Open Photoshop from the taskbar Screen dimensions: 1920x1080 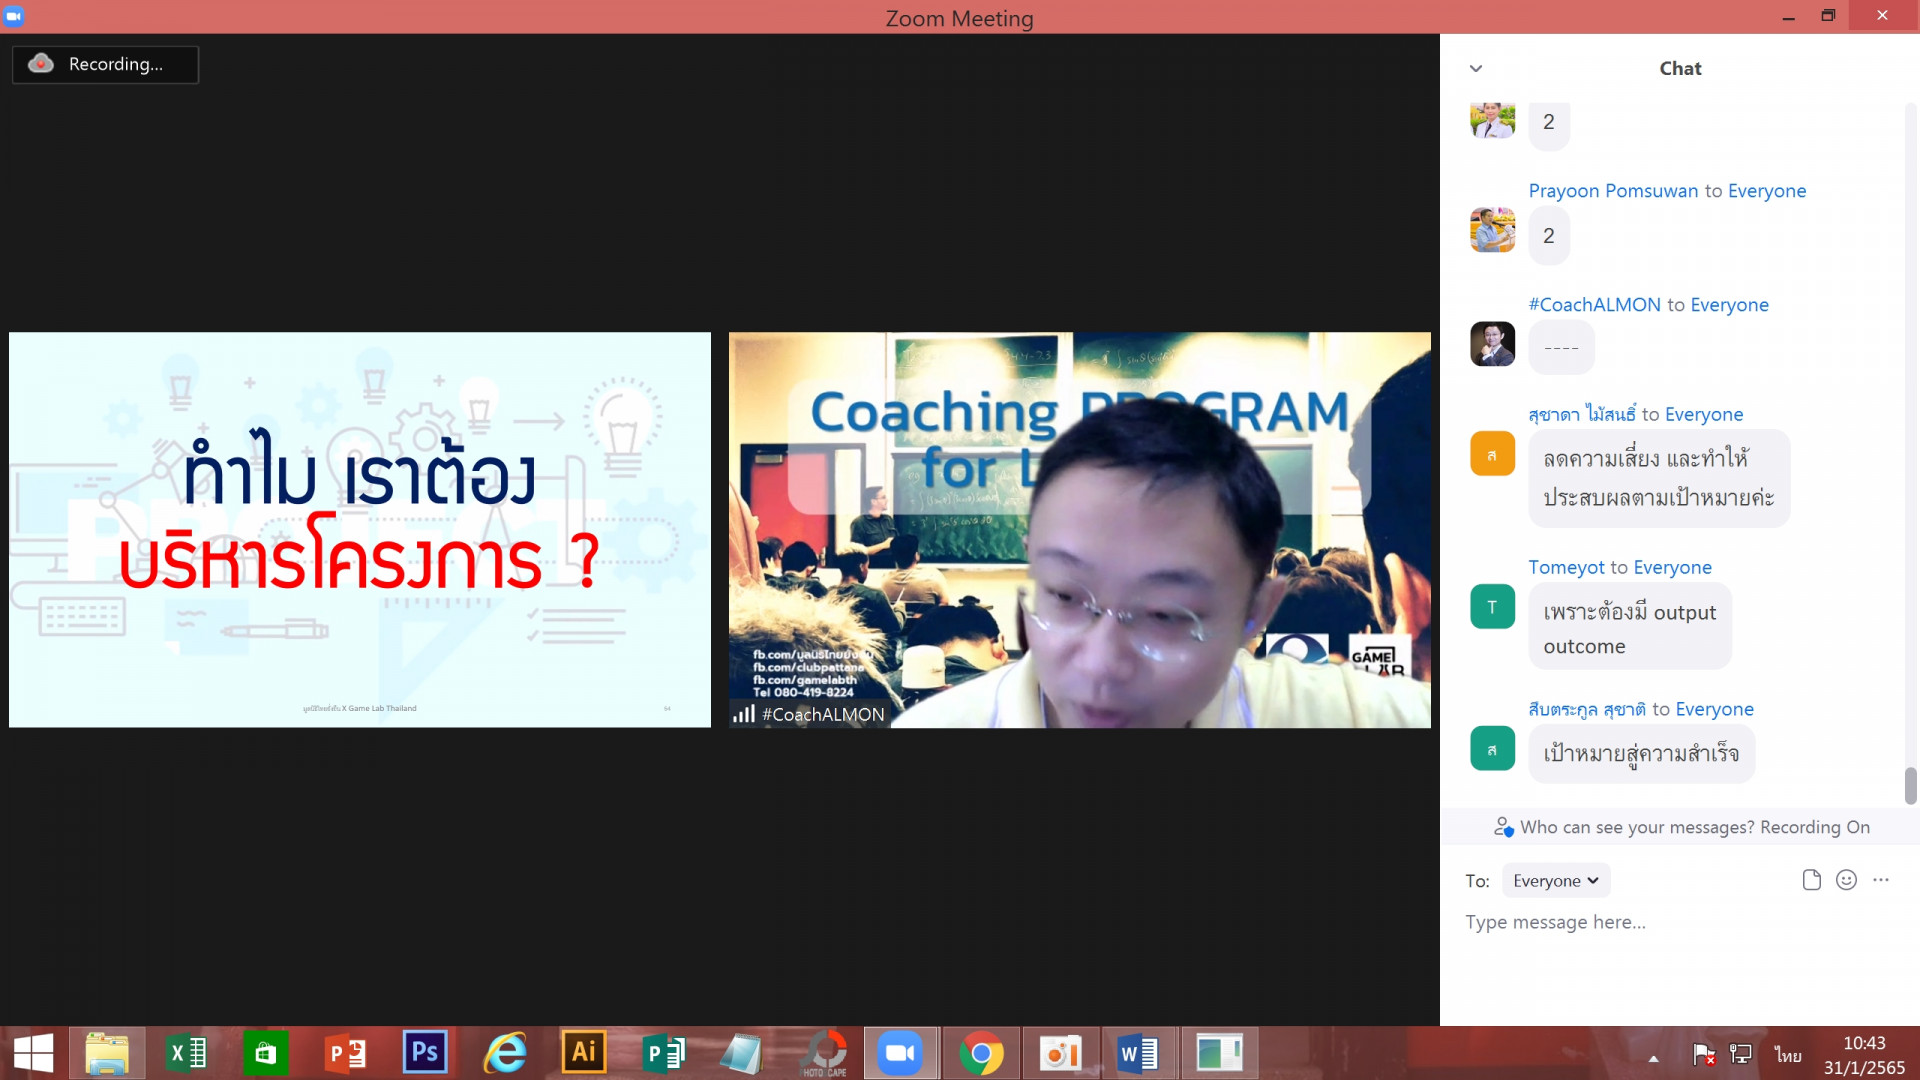coord(424,1052)
